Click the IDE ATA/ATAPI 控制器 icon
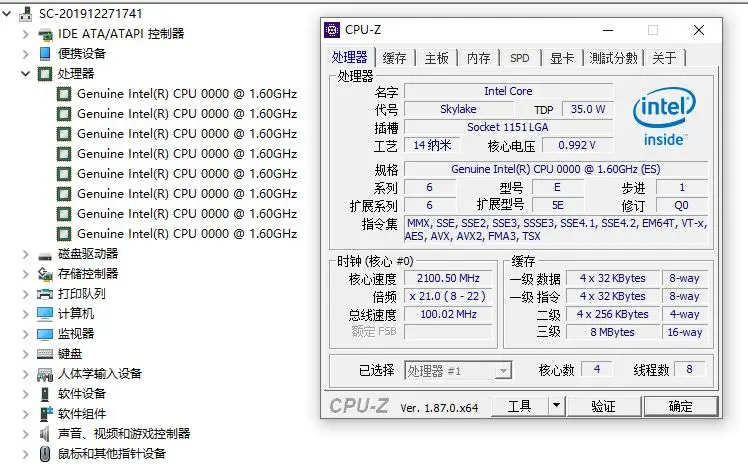The width and height of the screenshot is (748, 466). click(45, 34)
